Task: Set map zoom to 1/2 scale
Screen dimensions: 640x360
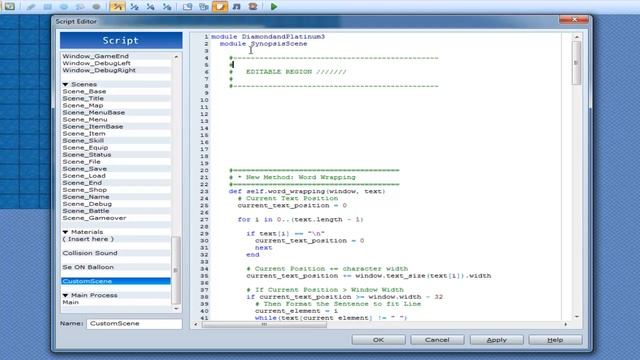Action: tap(134, 7)
